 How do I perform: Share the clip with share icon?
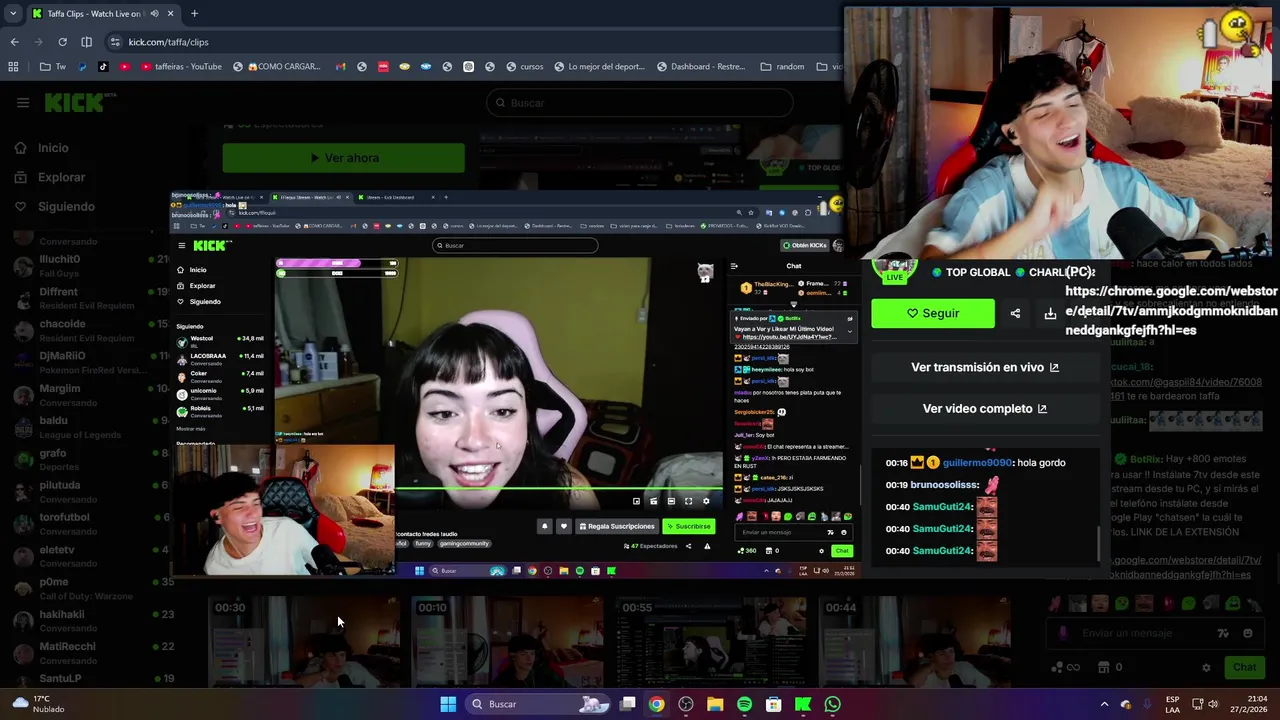click(x=1015, y=313)
